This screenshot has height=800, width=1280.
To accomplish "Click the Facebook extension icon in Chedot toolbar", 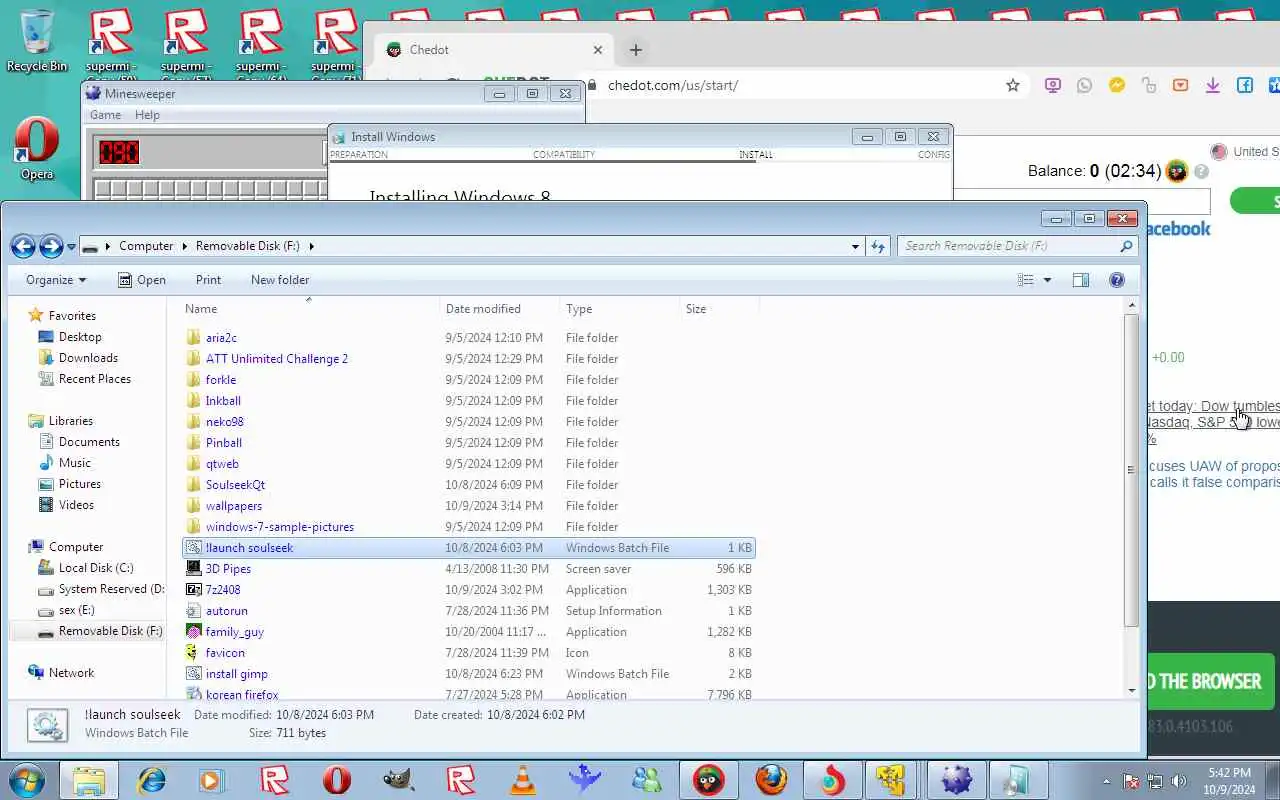I will click(x=1245, y=86).
